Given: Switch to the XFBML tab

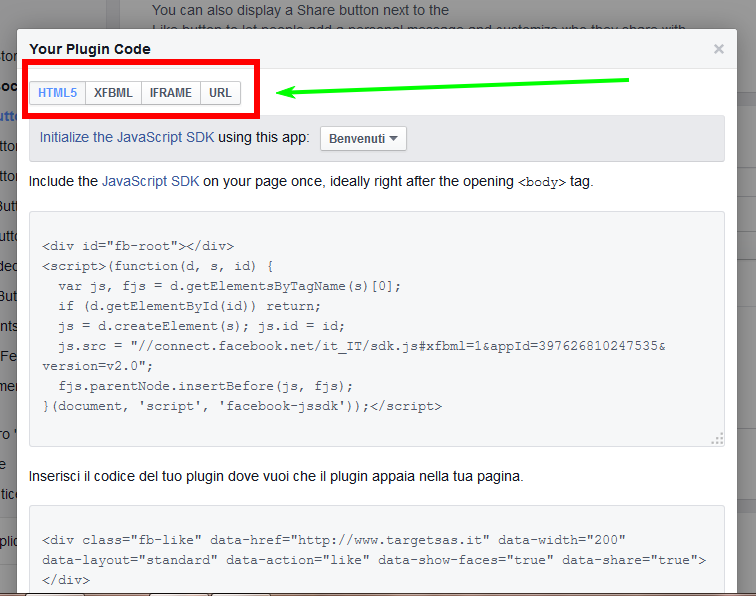Looking at the screenshot, I should 113,93.
